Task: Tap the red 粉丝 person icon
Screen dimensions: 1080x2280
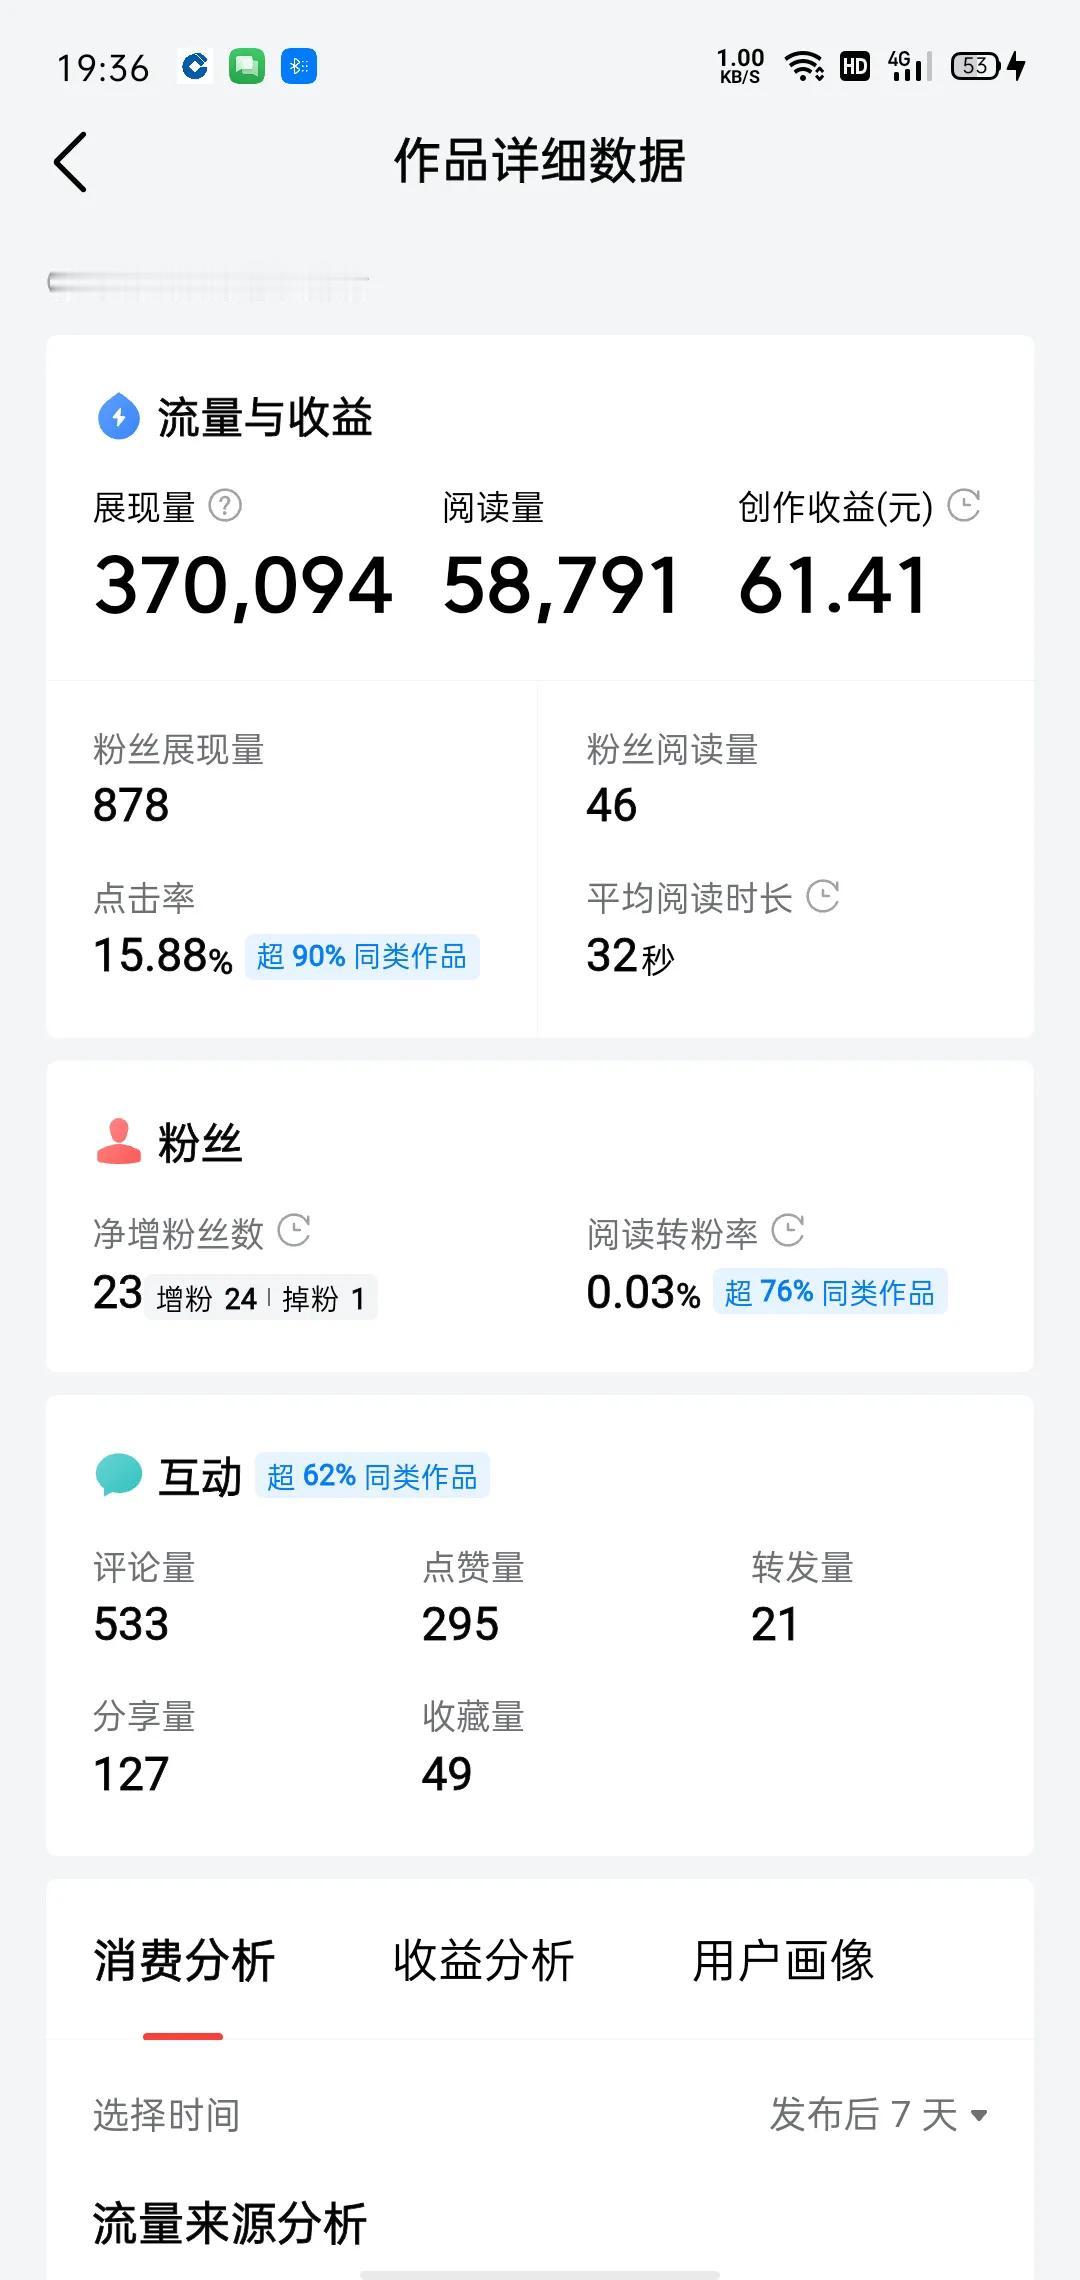Action: click(x=119, y=1141)
